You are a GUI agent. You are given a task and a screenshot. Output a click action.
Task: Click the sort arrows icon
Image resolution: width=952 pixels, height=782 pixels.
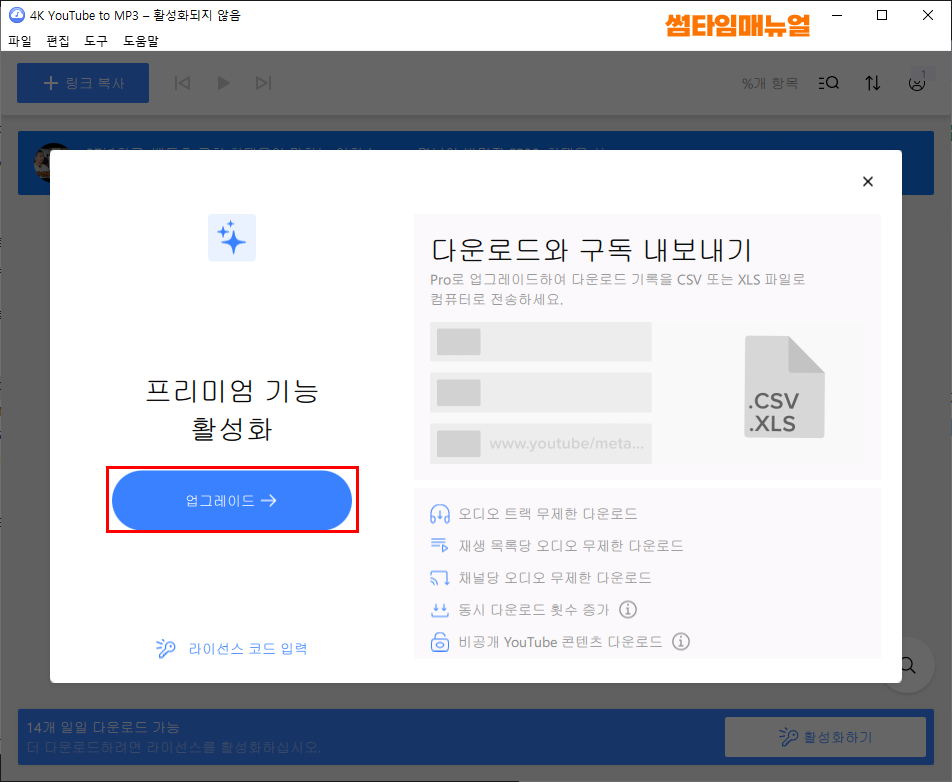pos(872,83)
